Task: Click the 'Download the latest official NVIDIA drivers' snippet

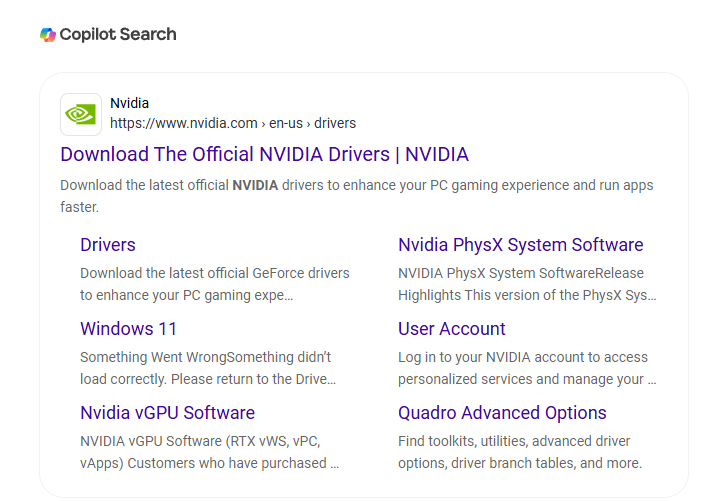Action: [x=357, y=196]
